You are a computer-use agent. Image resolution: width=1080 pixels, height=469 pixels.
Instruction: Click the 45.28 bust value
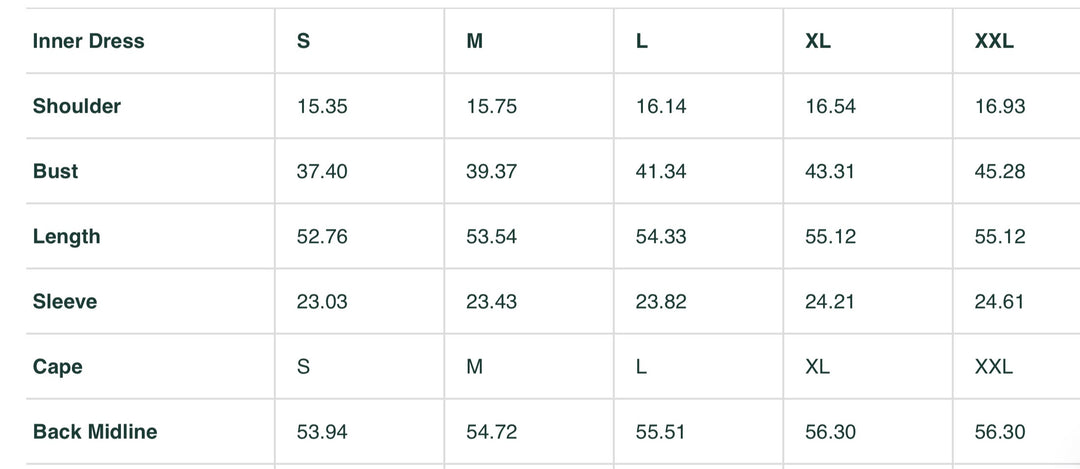pyautogui.click(x=999, y=171)
